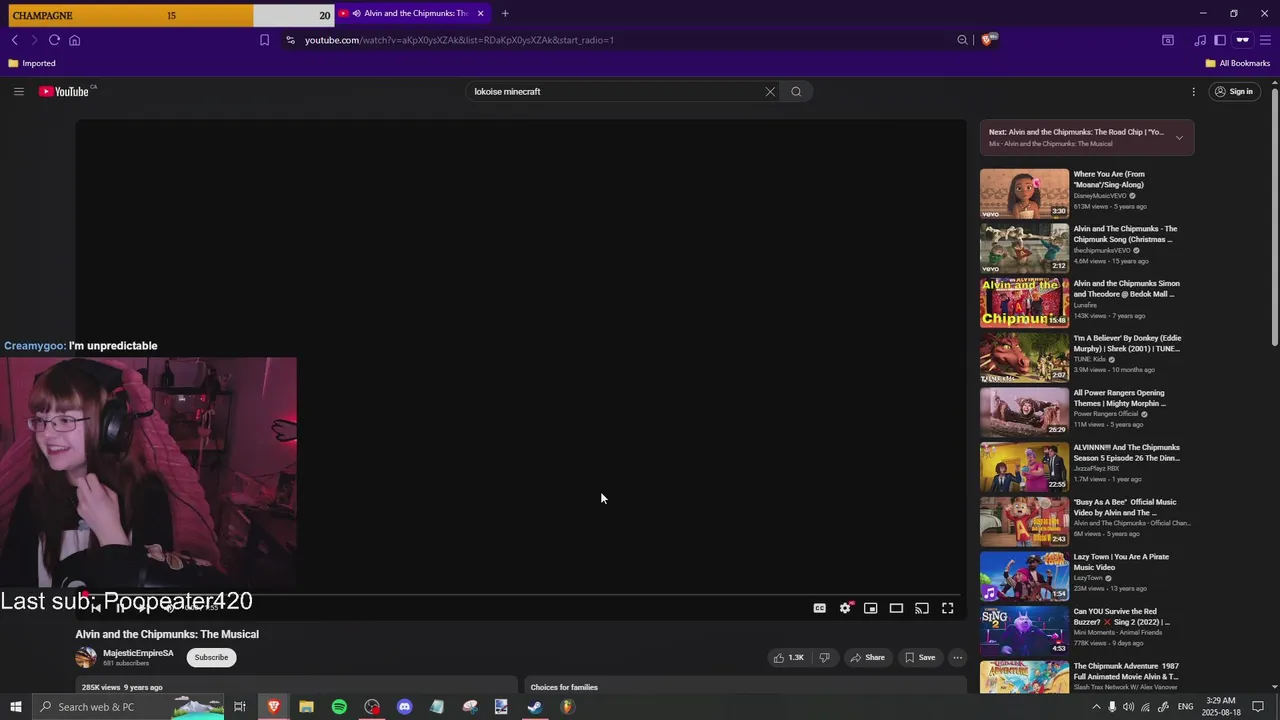Image resolution: width=1280 pixels, height=720 pixels.
Task: Open the Moana 'Where You Are' thumbnail
Action: [1024, 193]
